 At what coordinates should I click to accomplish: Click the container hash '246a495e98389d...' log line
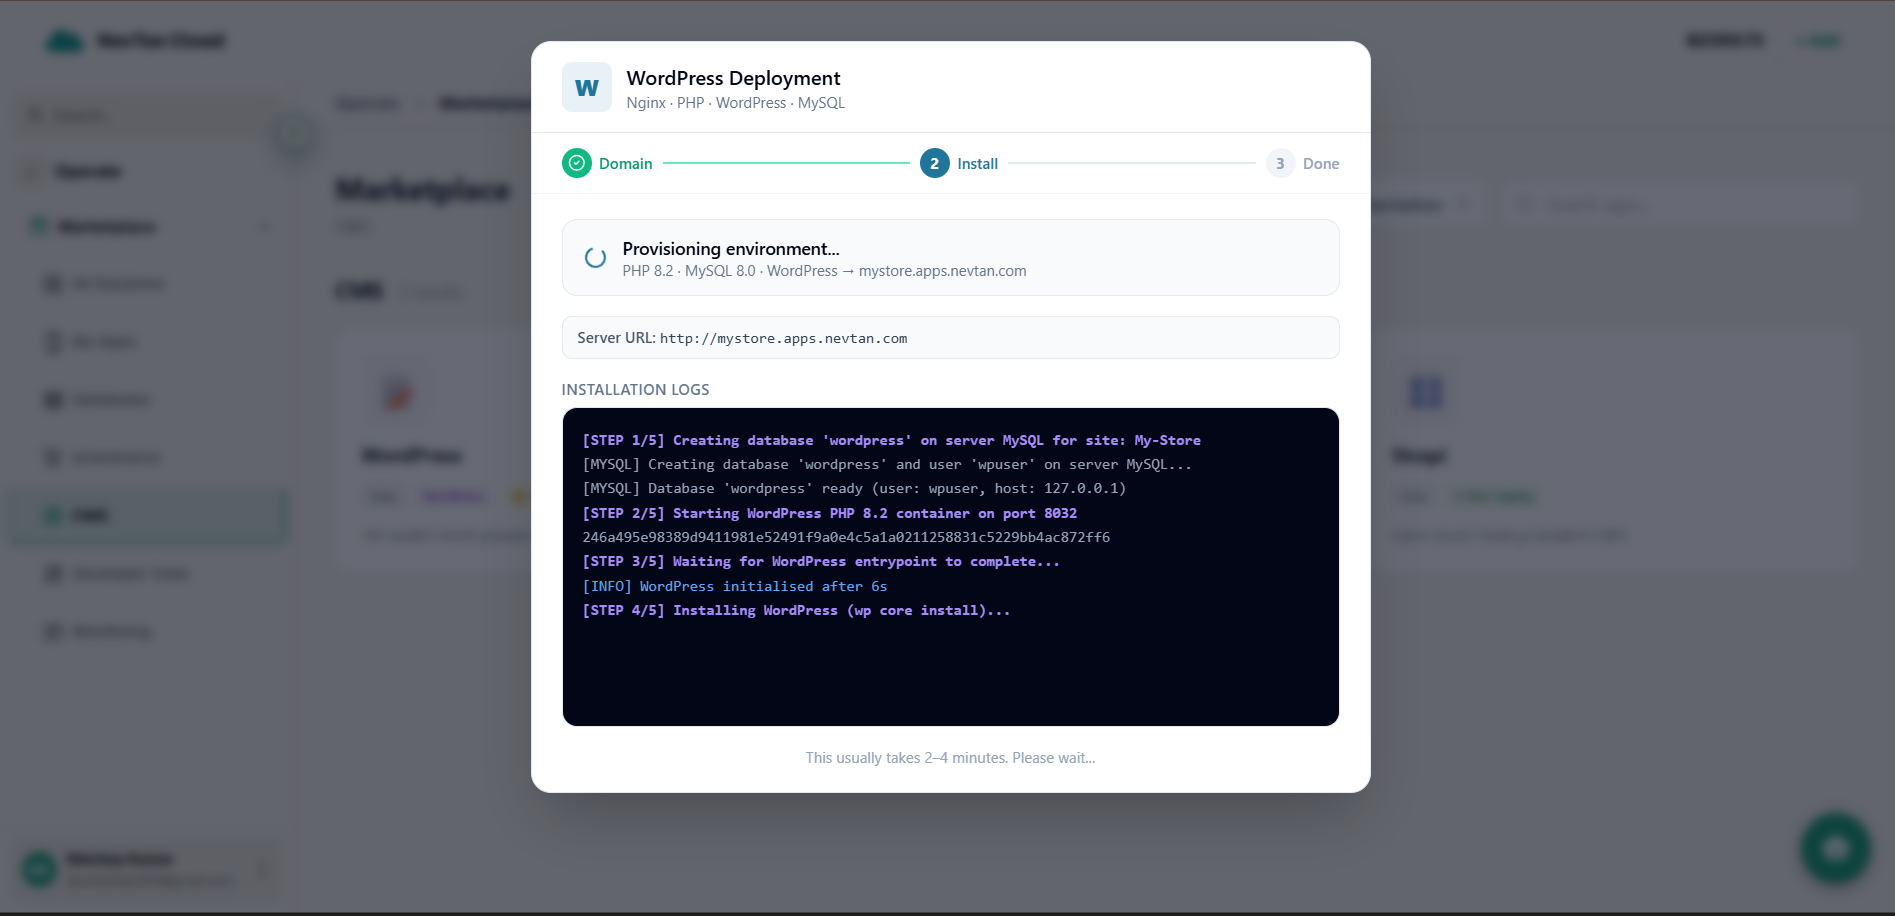pyautogui.click(x=846, y=537)
